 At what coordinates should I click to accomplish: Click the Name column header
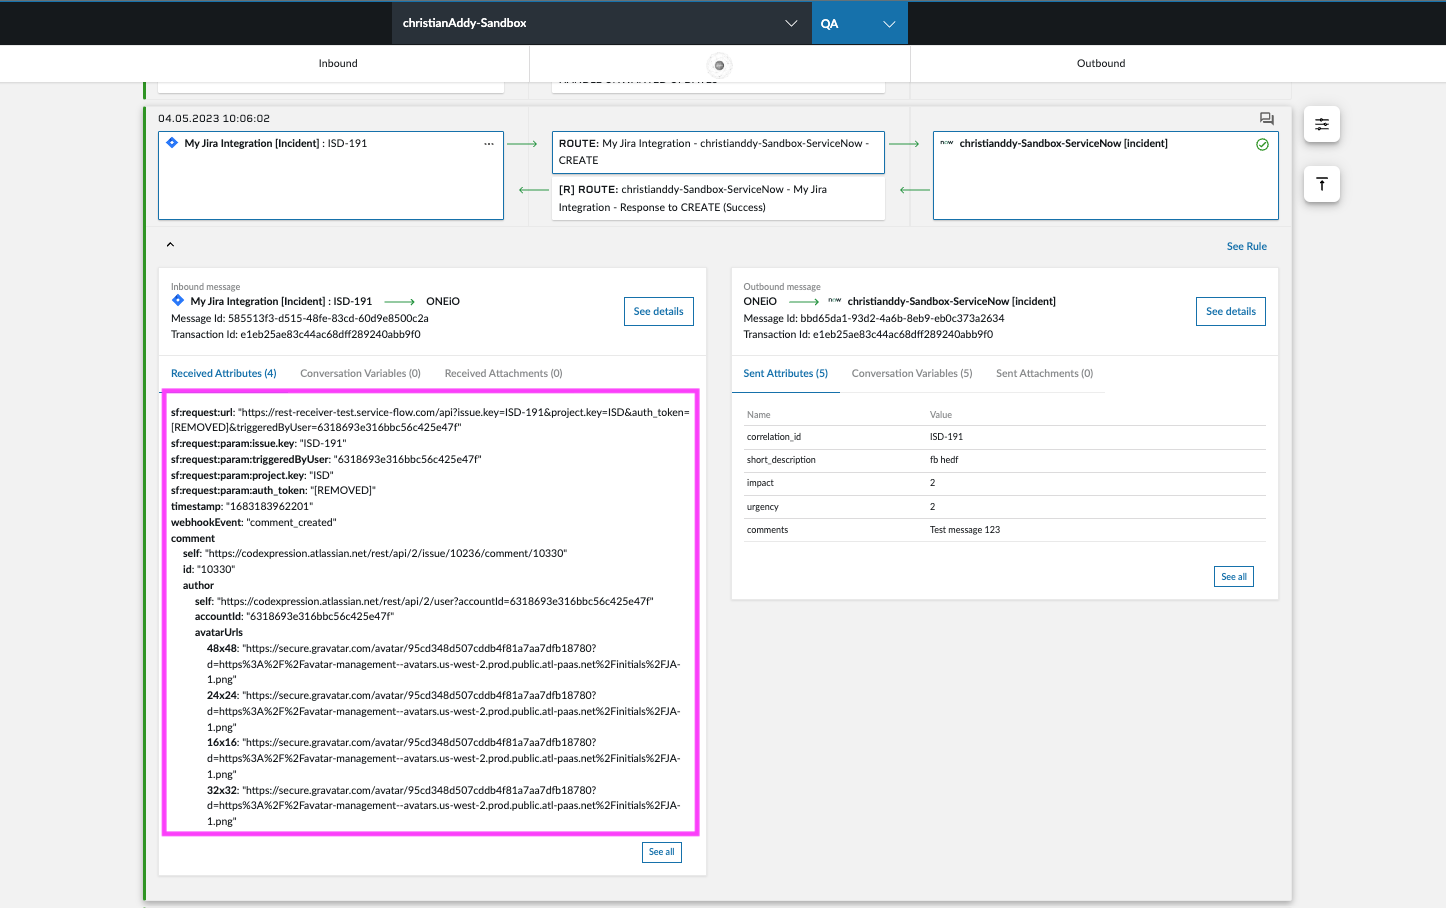[x=758, y=414]
